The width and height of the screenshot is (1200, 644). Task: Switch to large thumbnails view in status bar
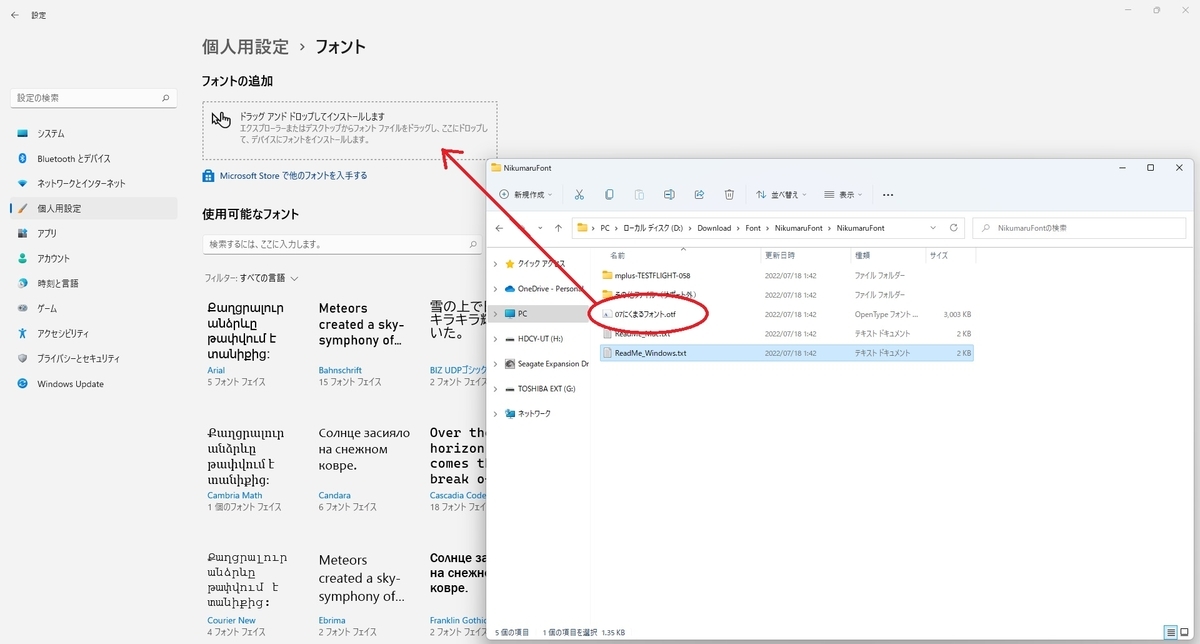pos(1185,632)
